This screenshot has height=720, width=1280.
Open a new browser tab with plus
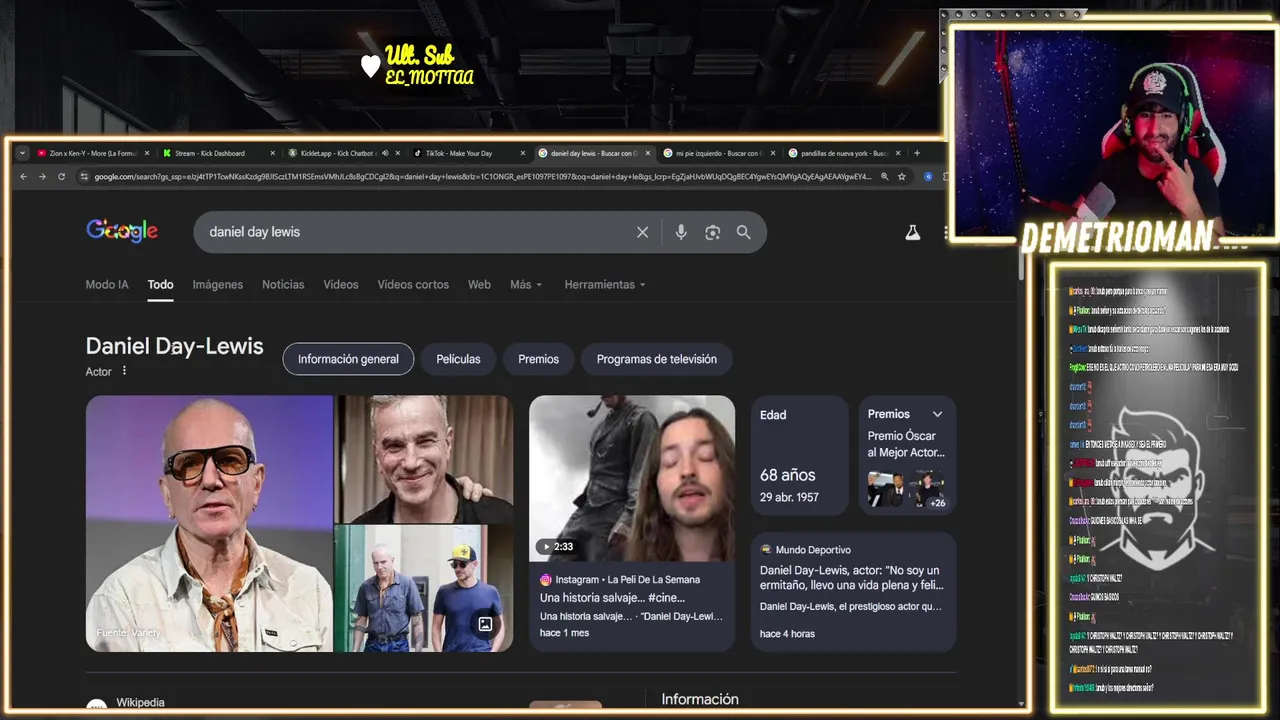pos(916,153)
